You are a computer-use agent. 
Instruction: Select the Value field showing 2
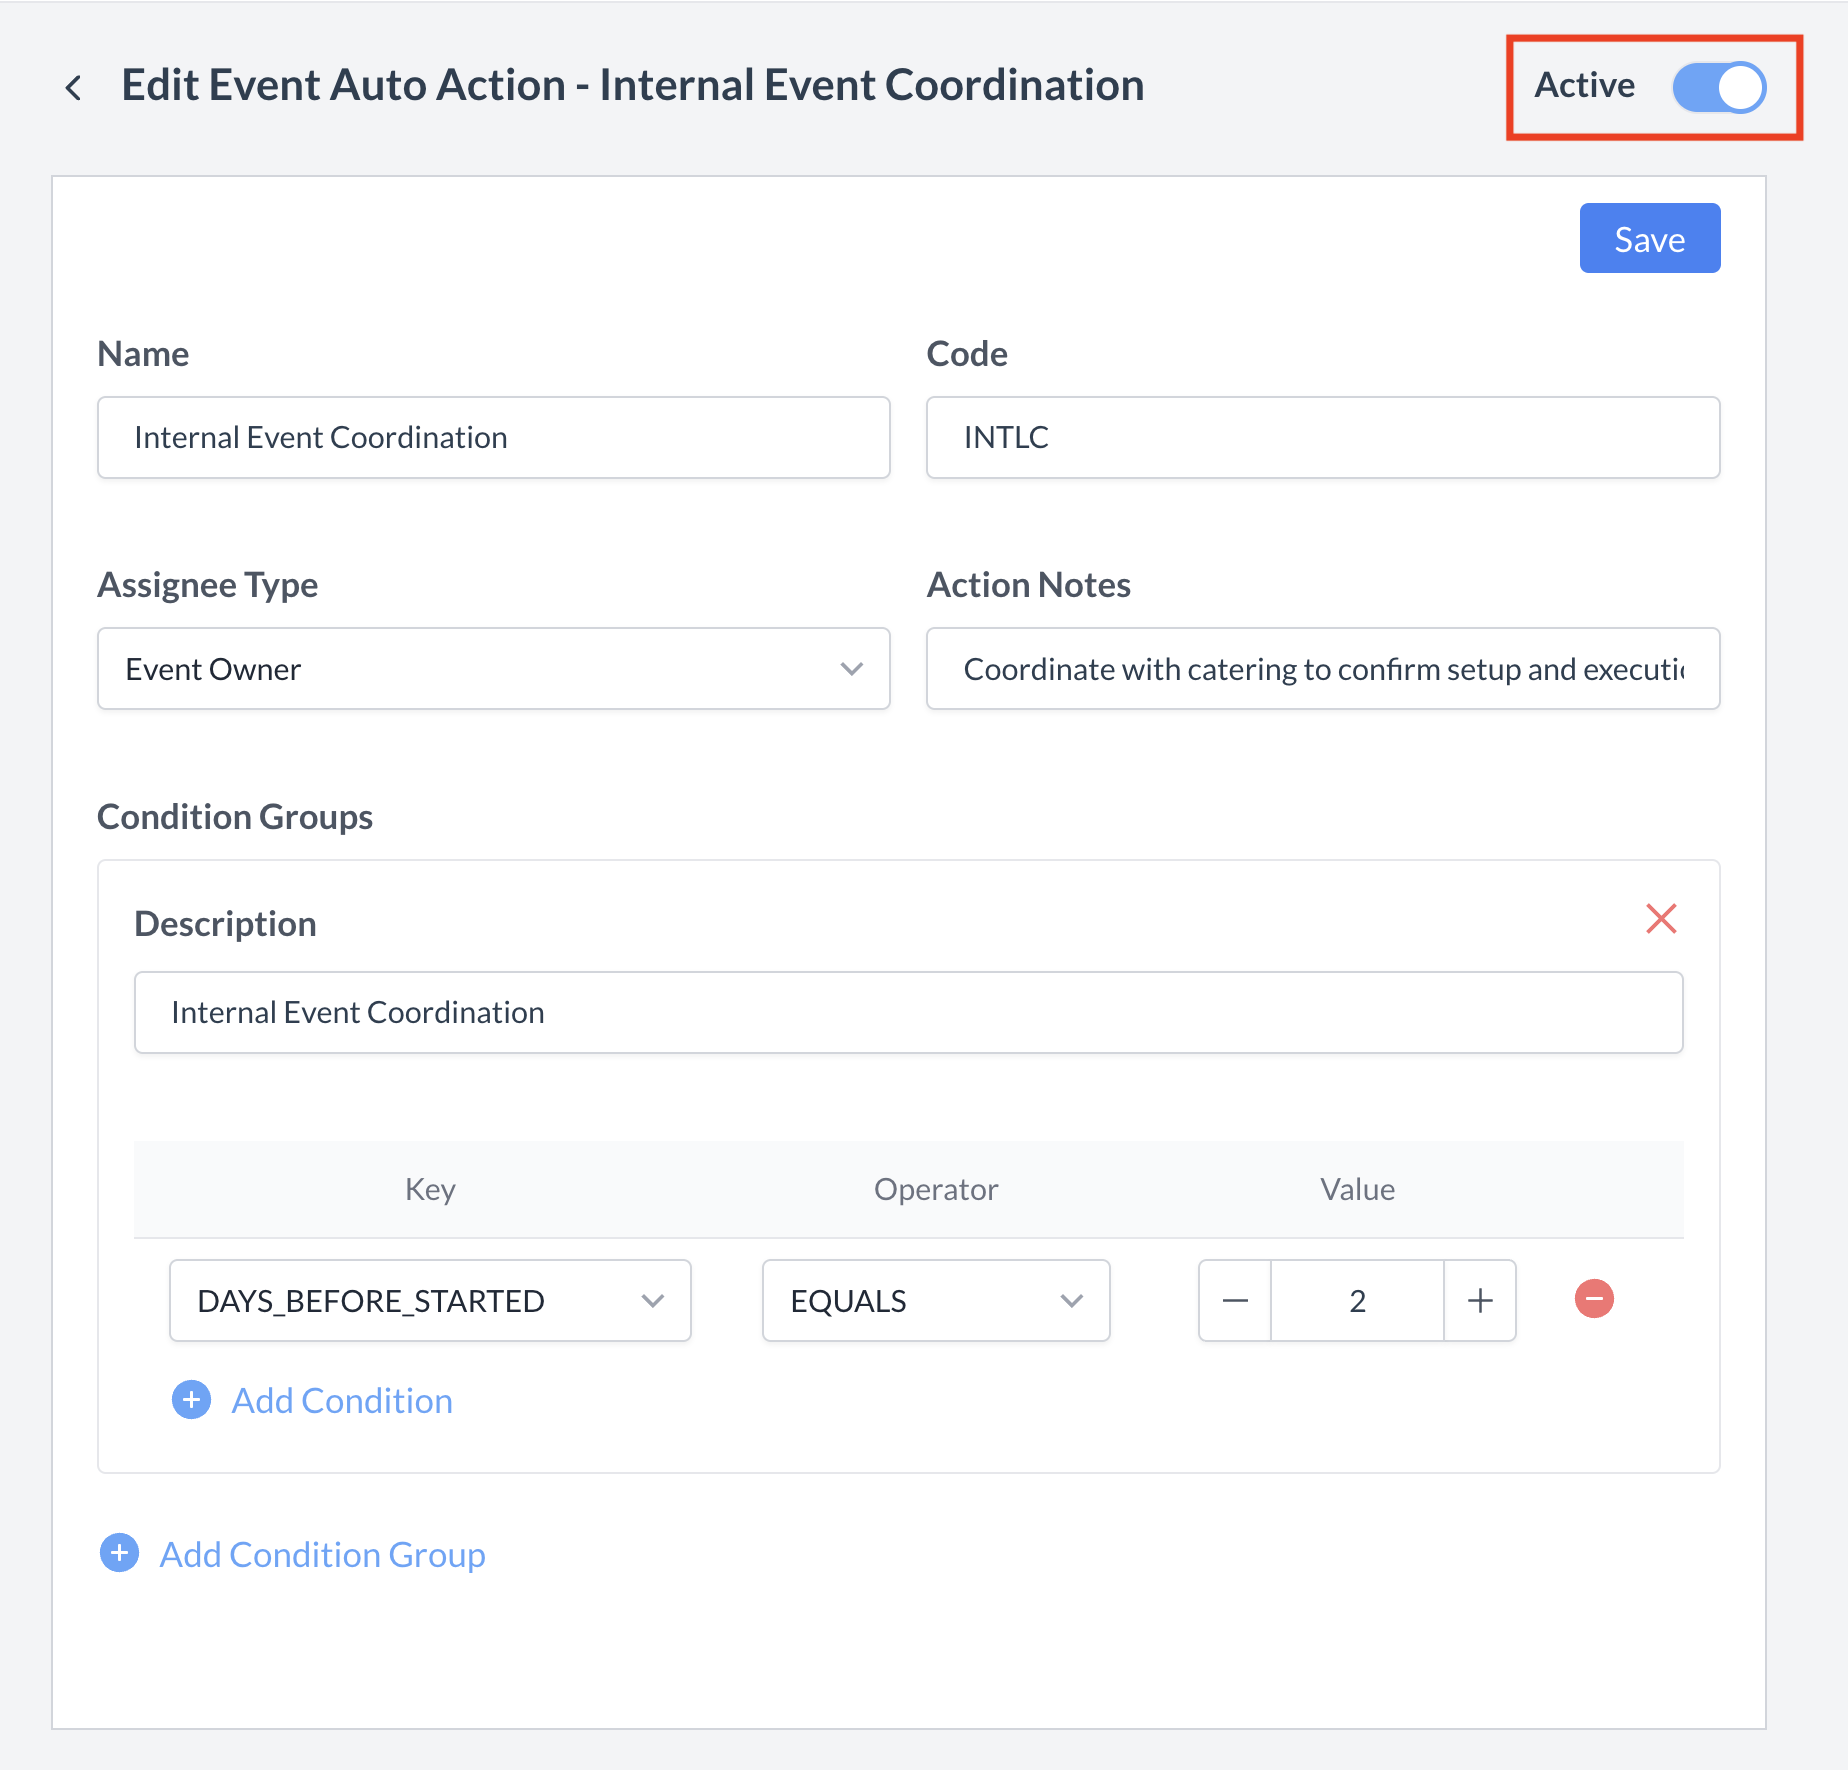[x=1356, y=1300]
